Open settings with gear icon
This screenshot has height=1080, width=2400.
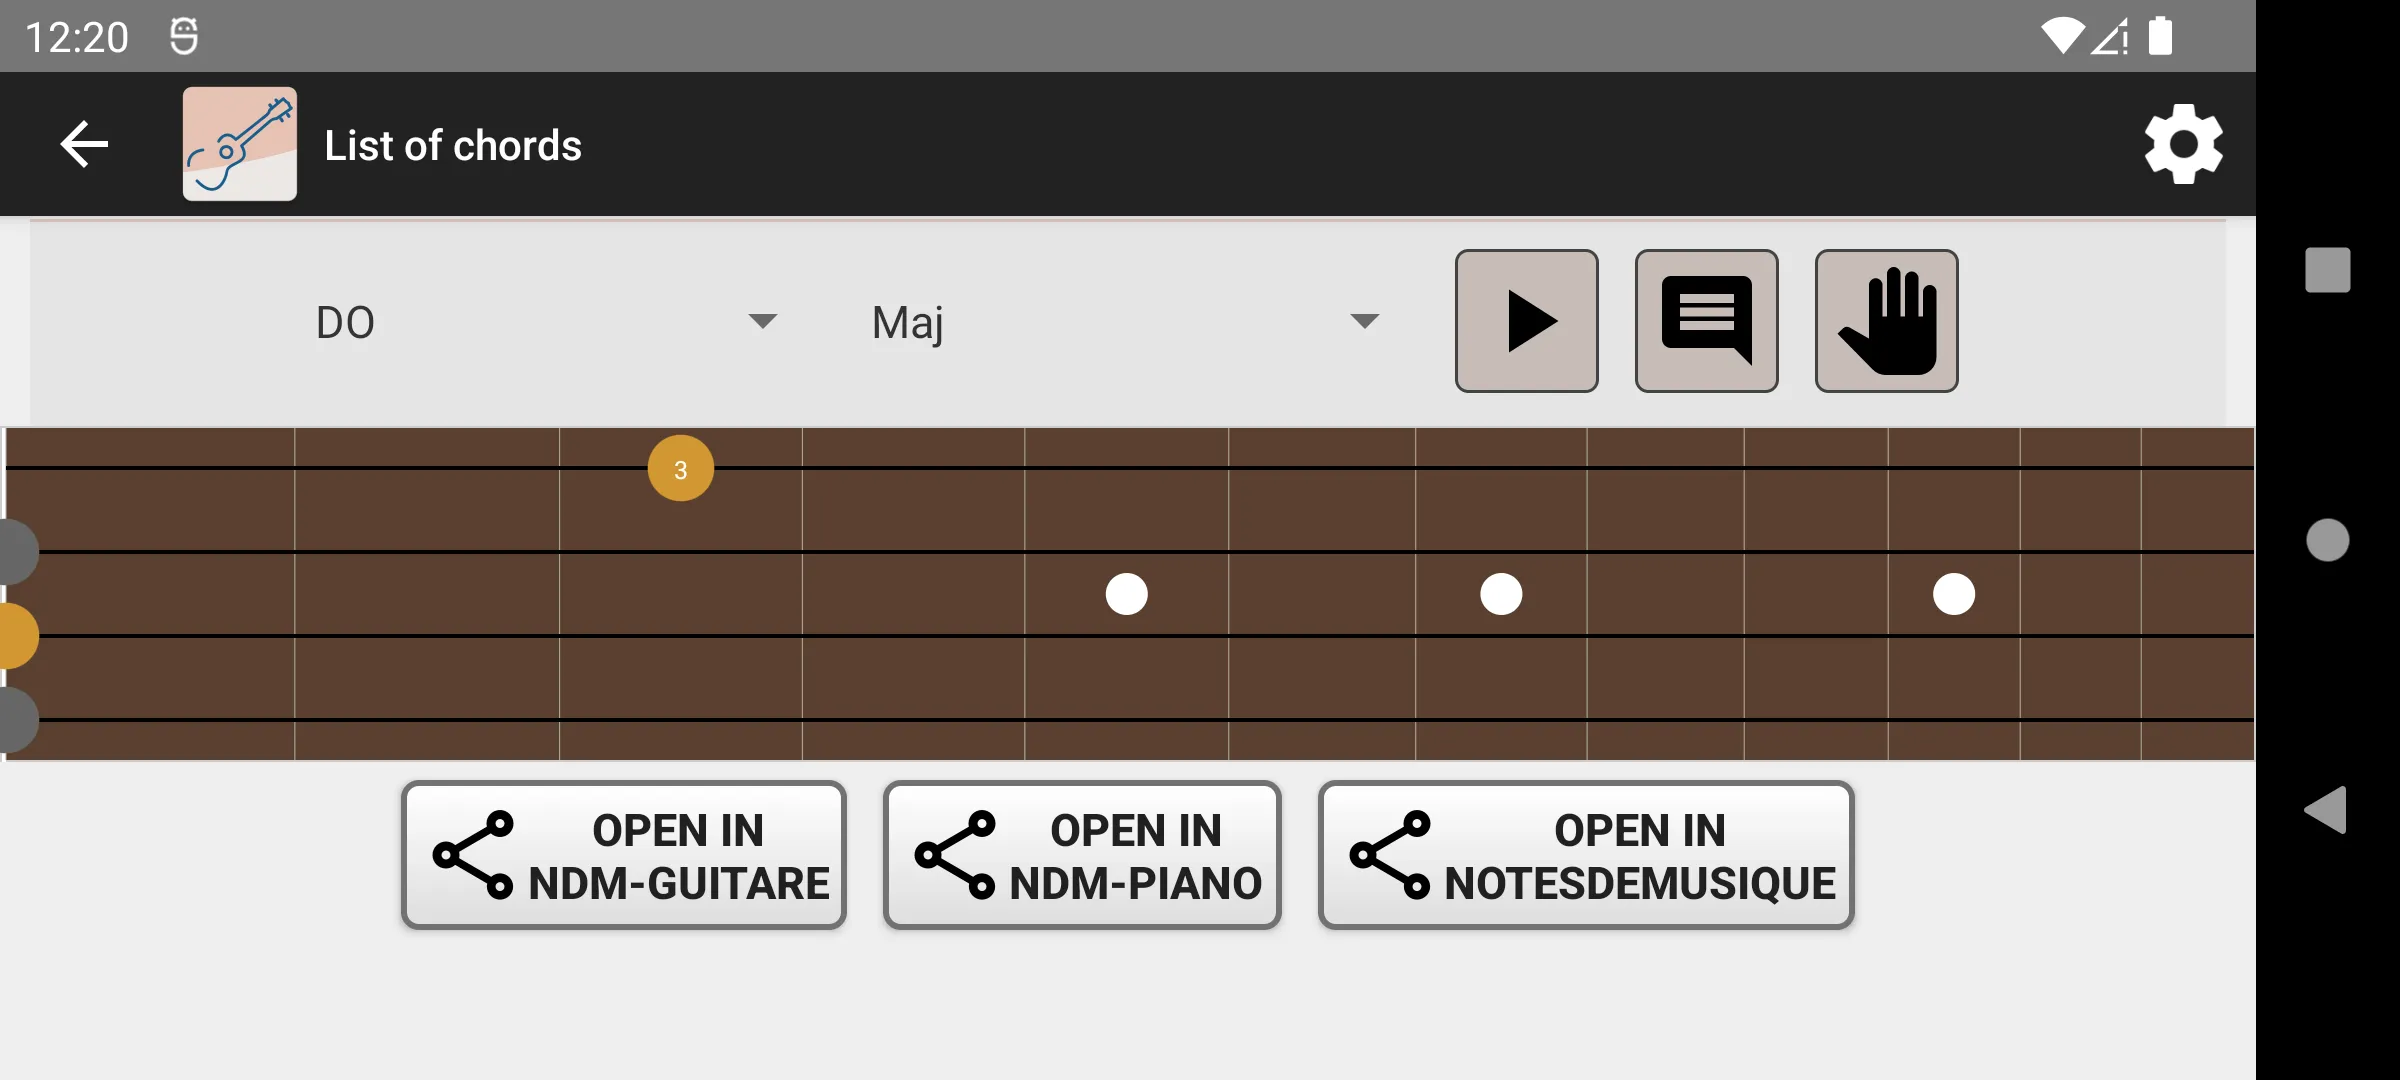tap(2181, 144)
